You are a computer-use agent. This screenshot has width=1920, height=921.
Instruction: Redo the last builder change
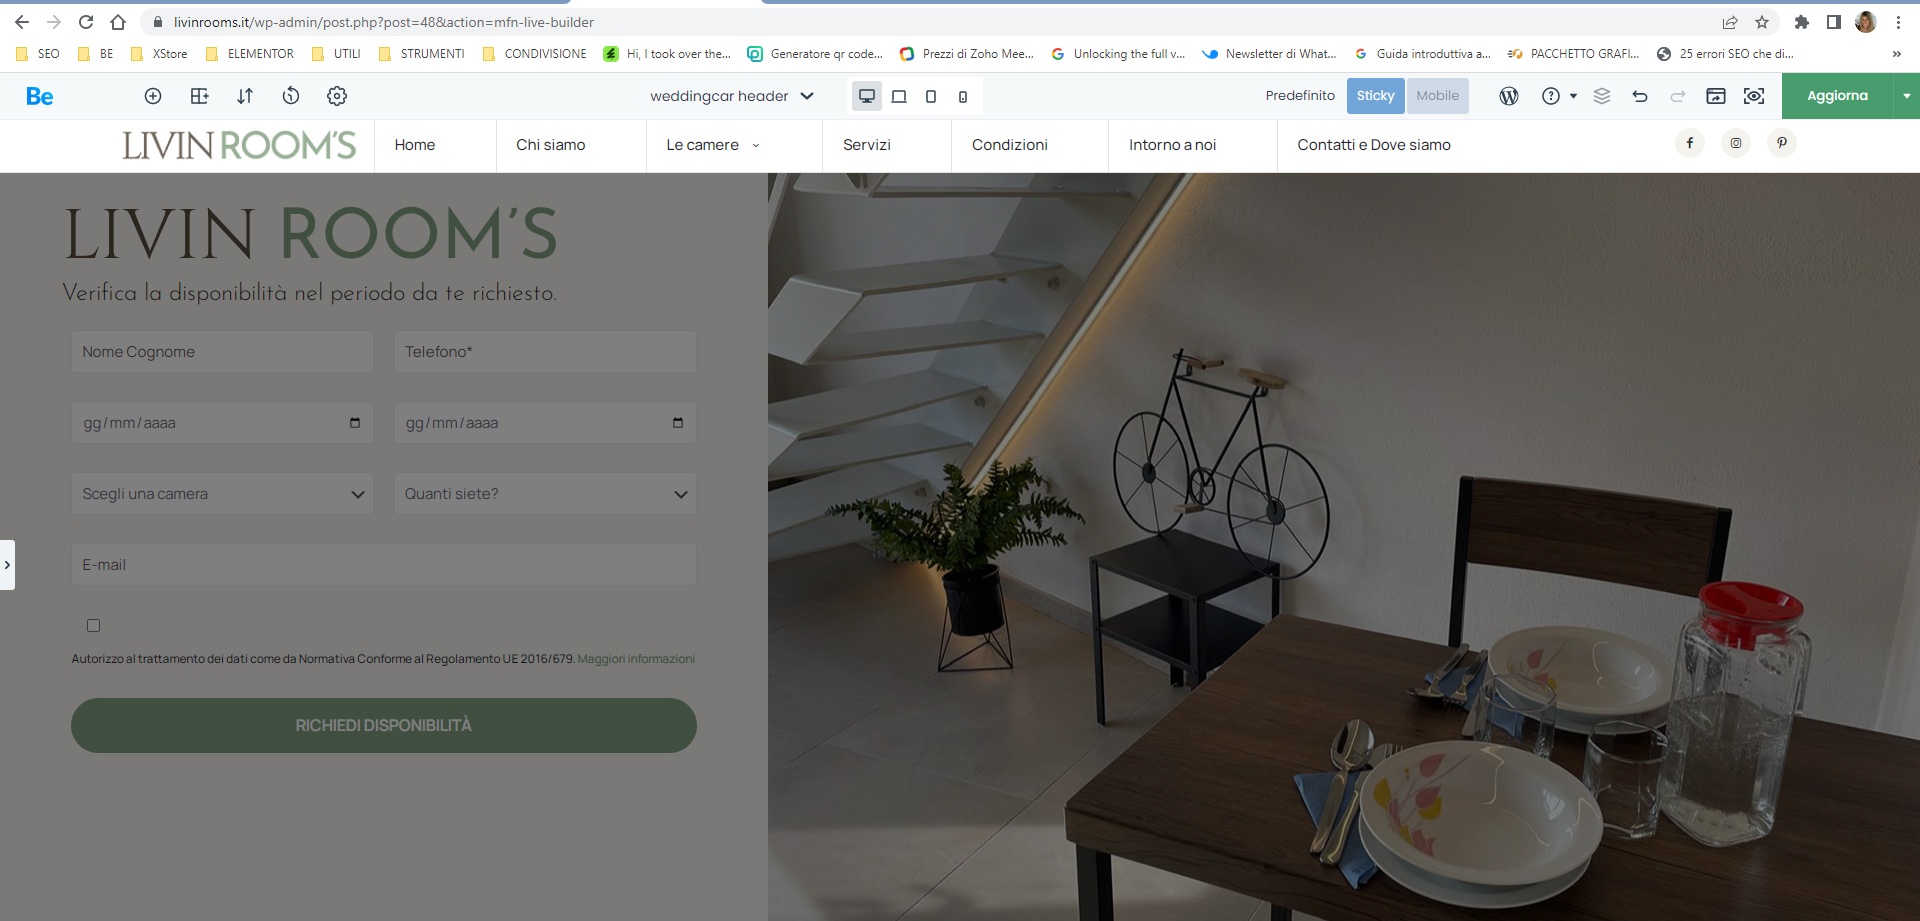pos(1678,96)
